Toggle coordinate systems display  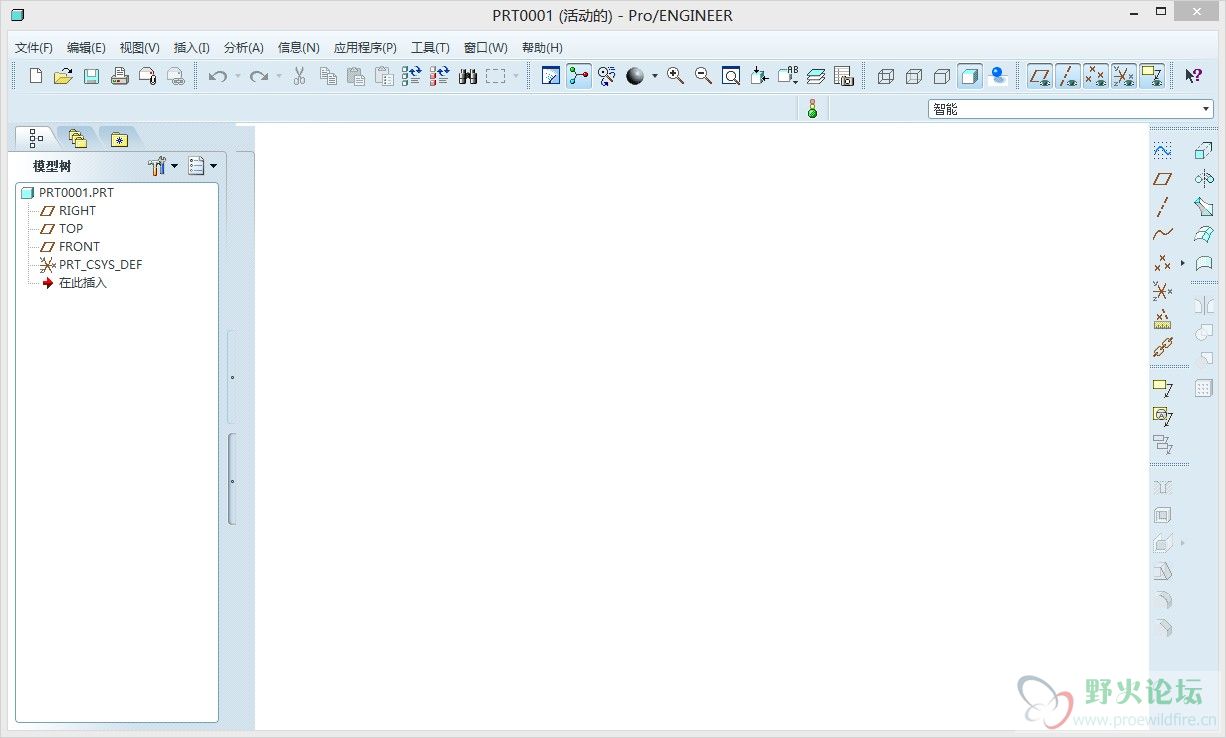click(1124, 76)
